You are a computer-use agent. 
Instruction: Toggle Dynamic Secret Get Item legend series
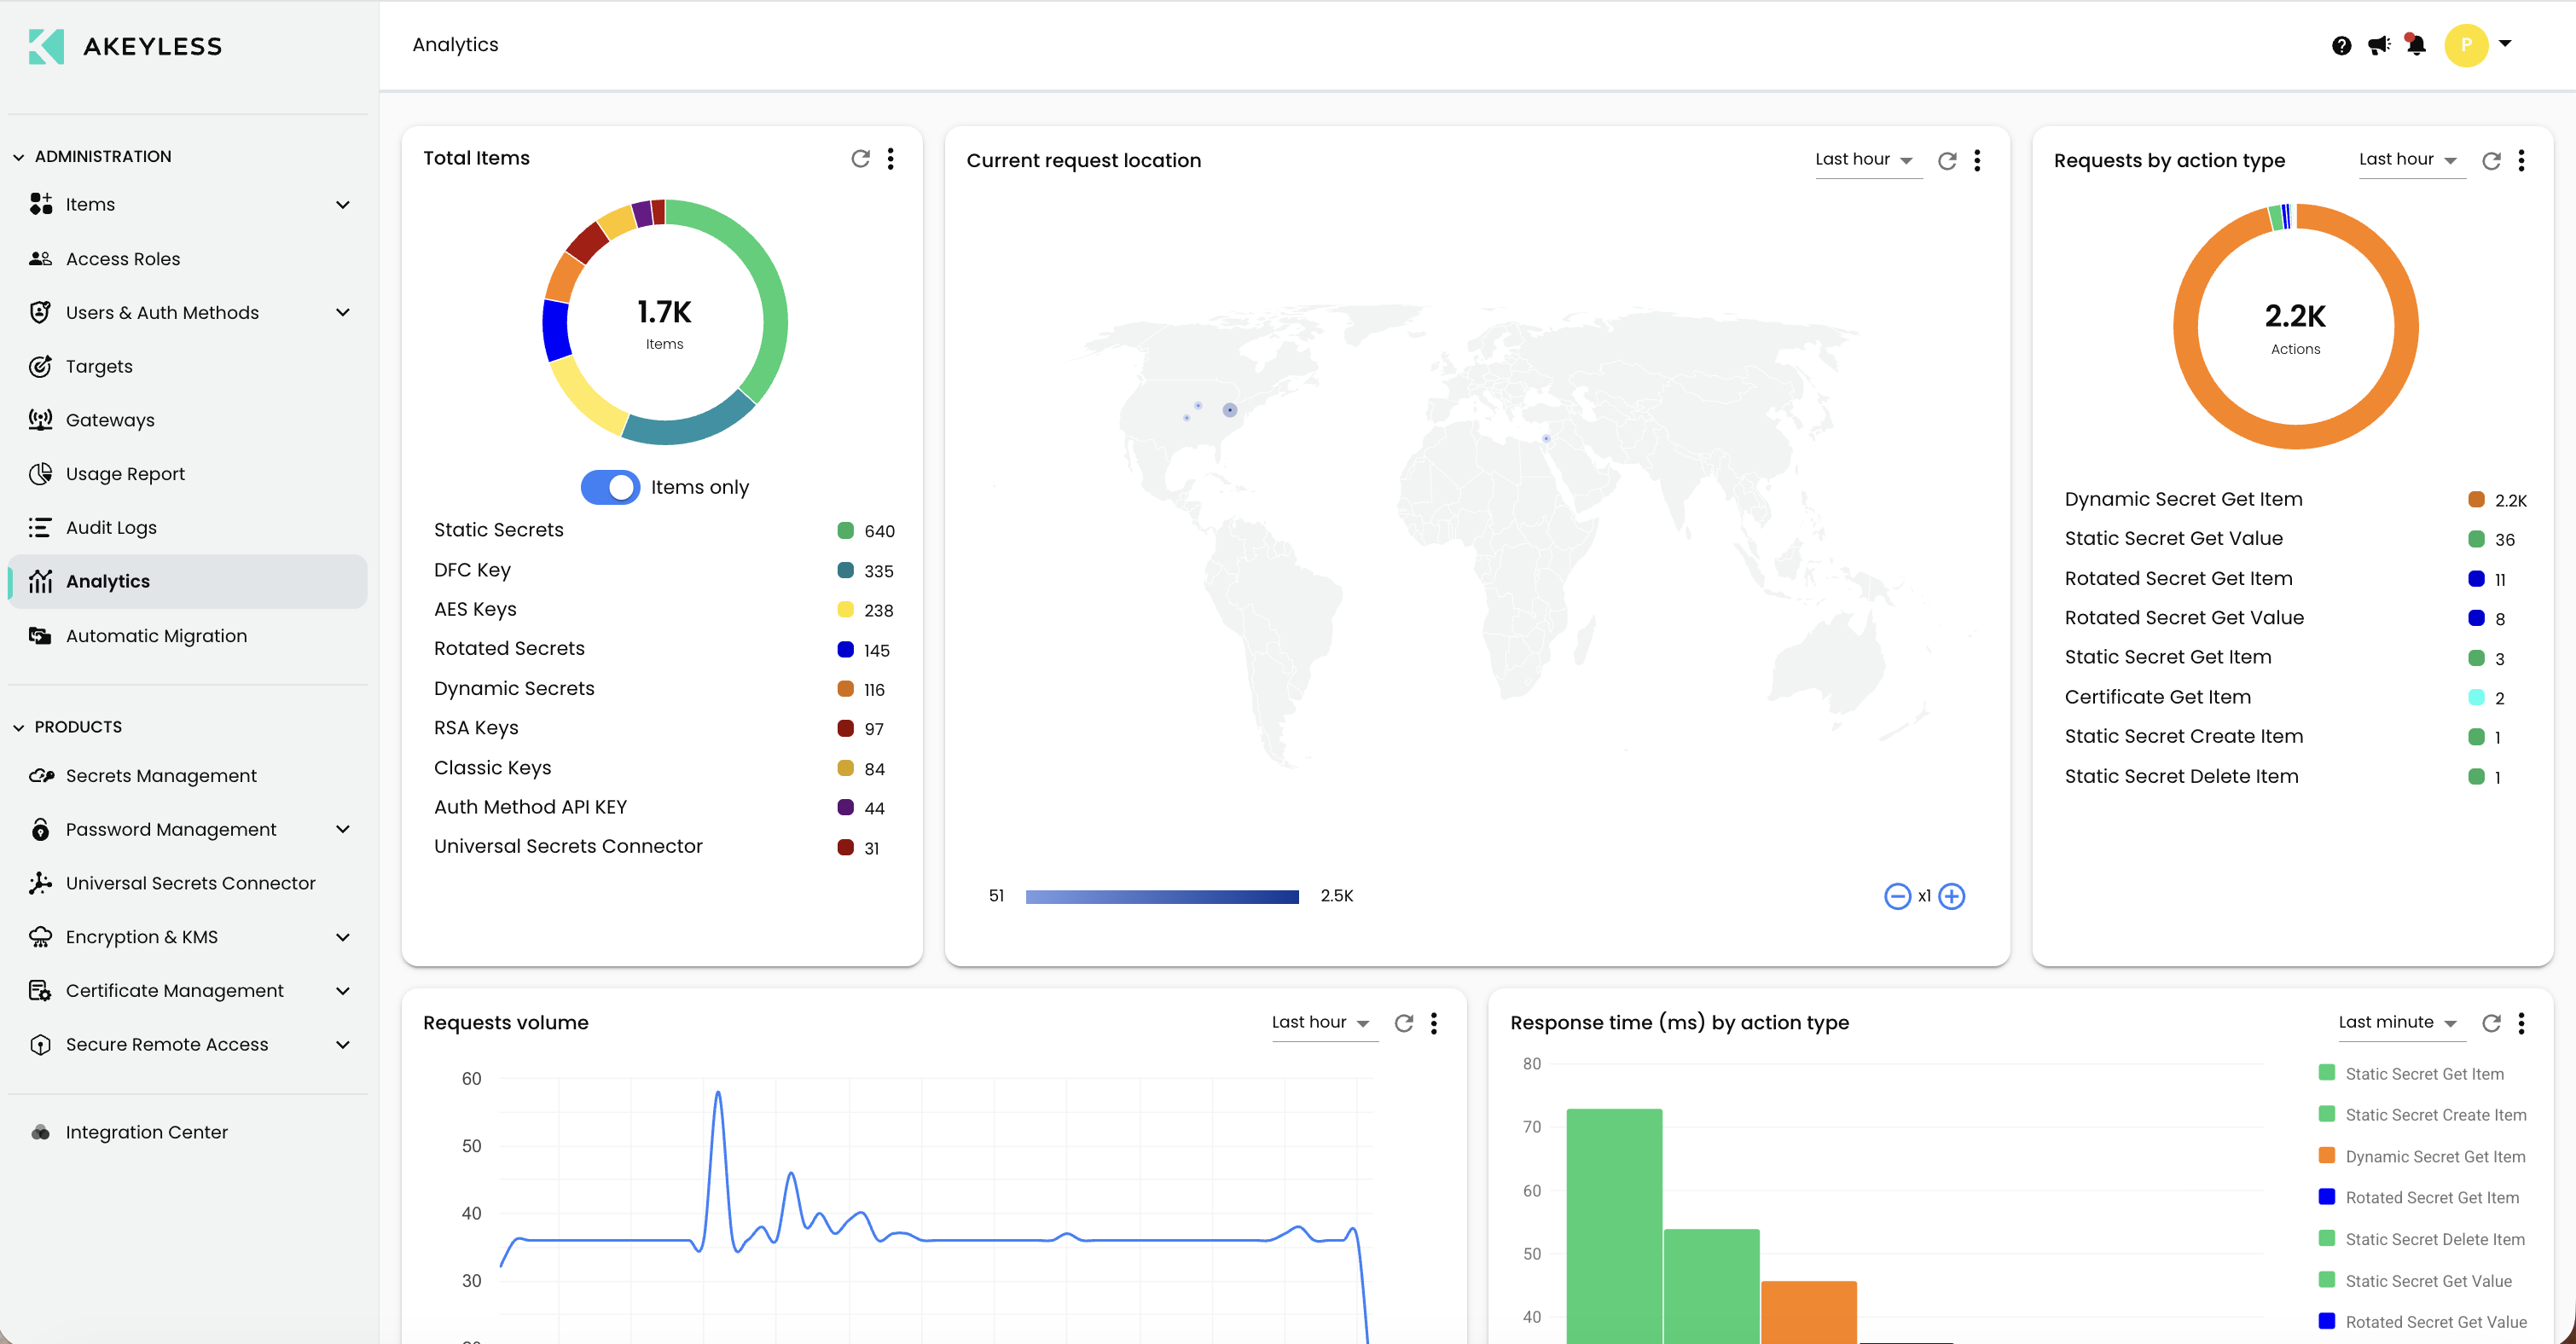click(x=2434, y=1157)
